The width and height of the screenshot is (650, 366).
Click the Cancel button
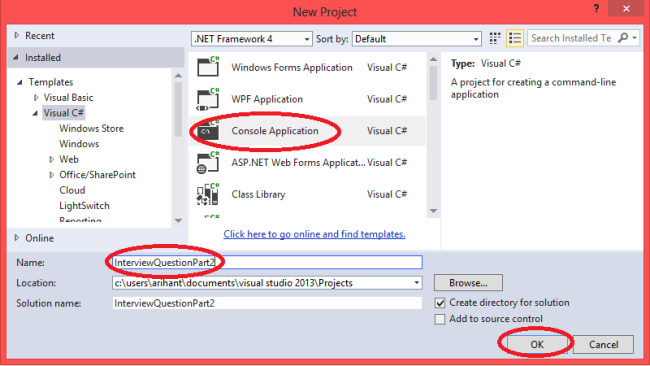[603, 344]
